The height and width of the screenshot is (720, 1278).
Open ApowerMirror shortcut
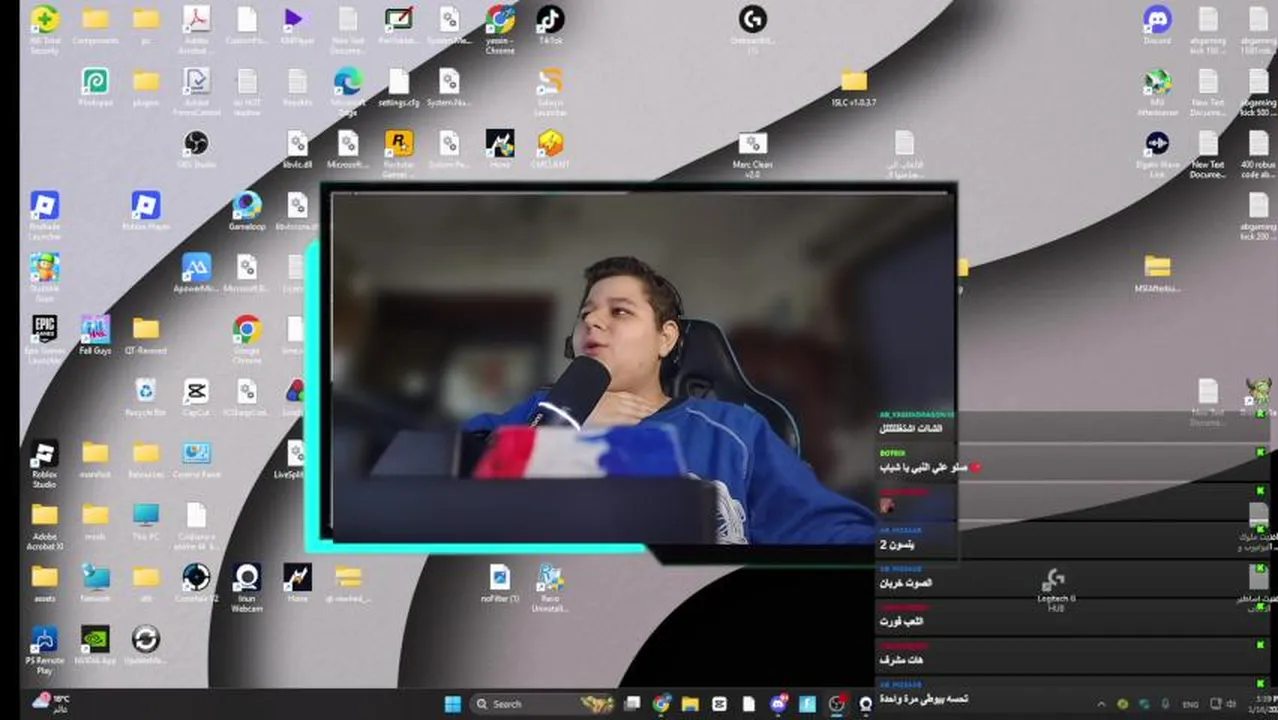tap(196, 274)
